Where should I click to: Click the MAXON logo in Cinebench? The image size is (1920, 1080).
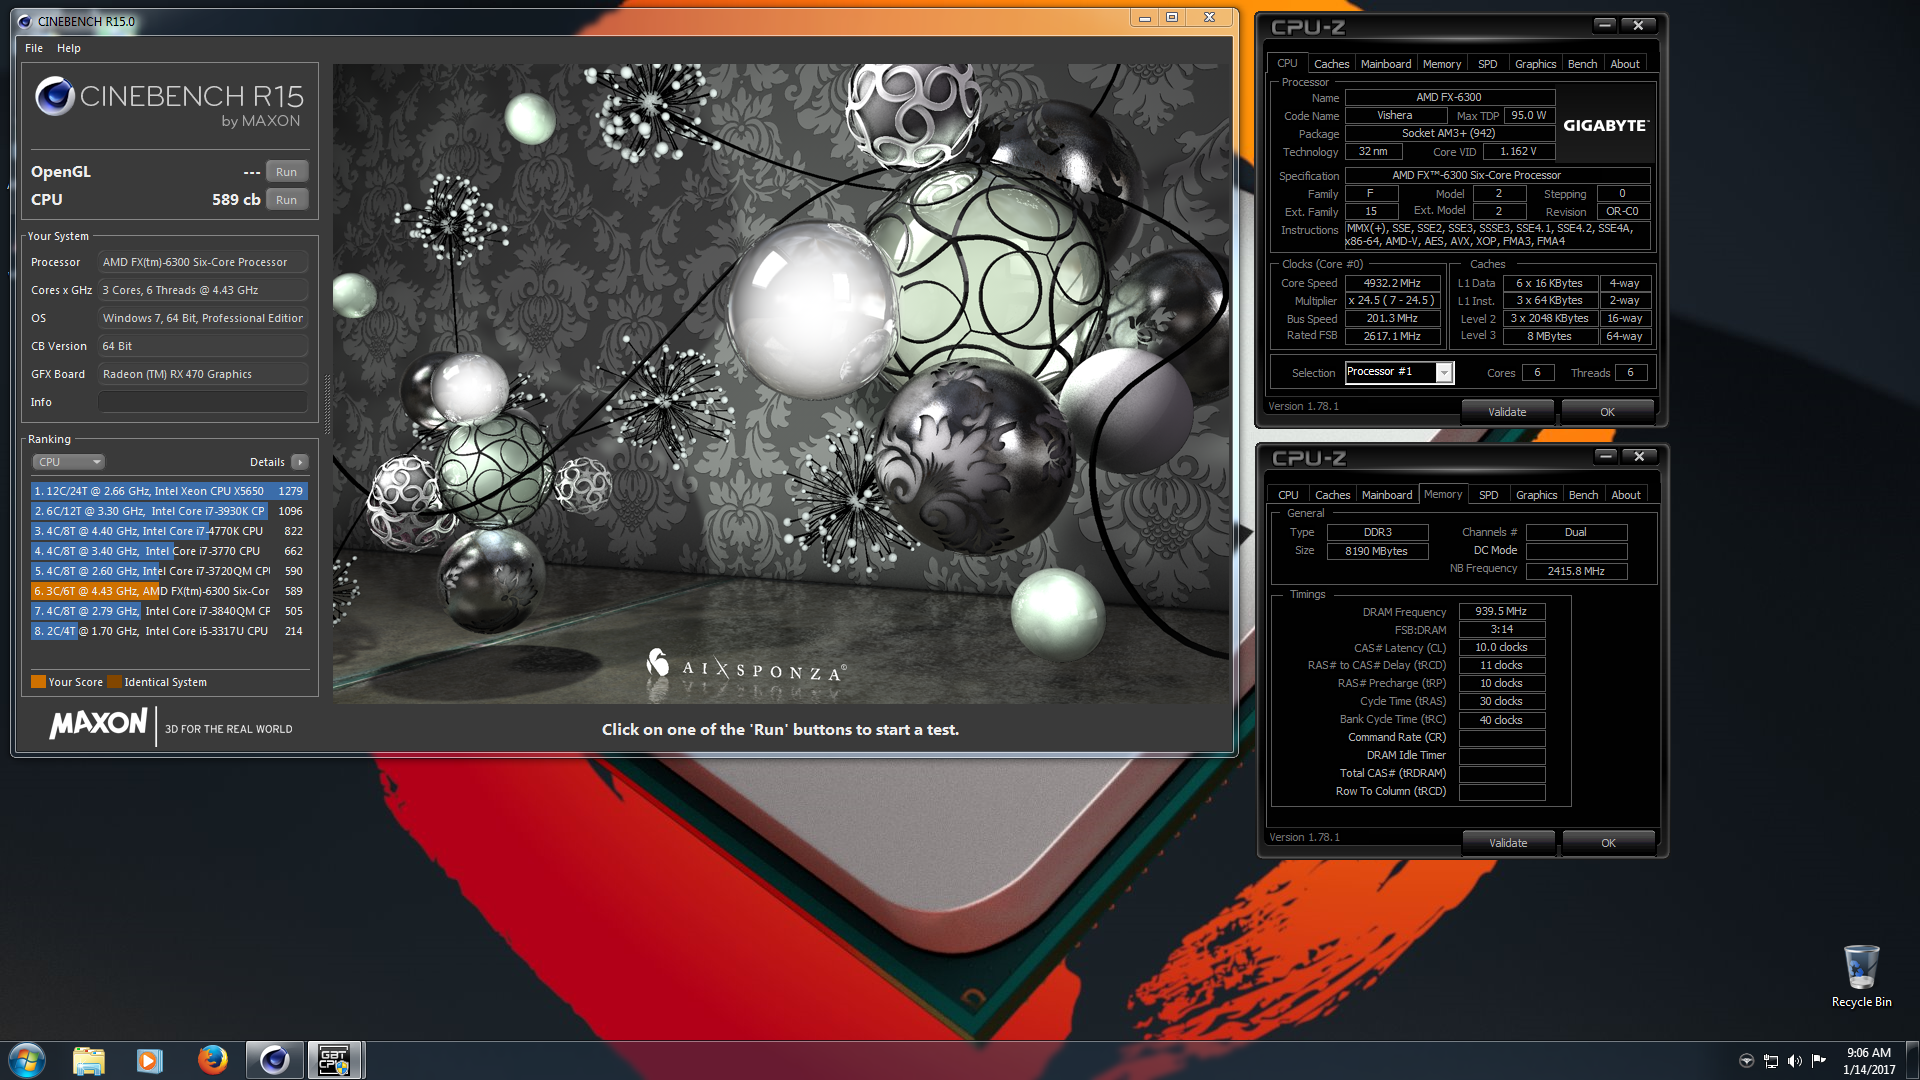[98, 724]
